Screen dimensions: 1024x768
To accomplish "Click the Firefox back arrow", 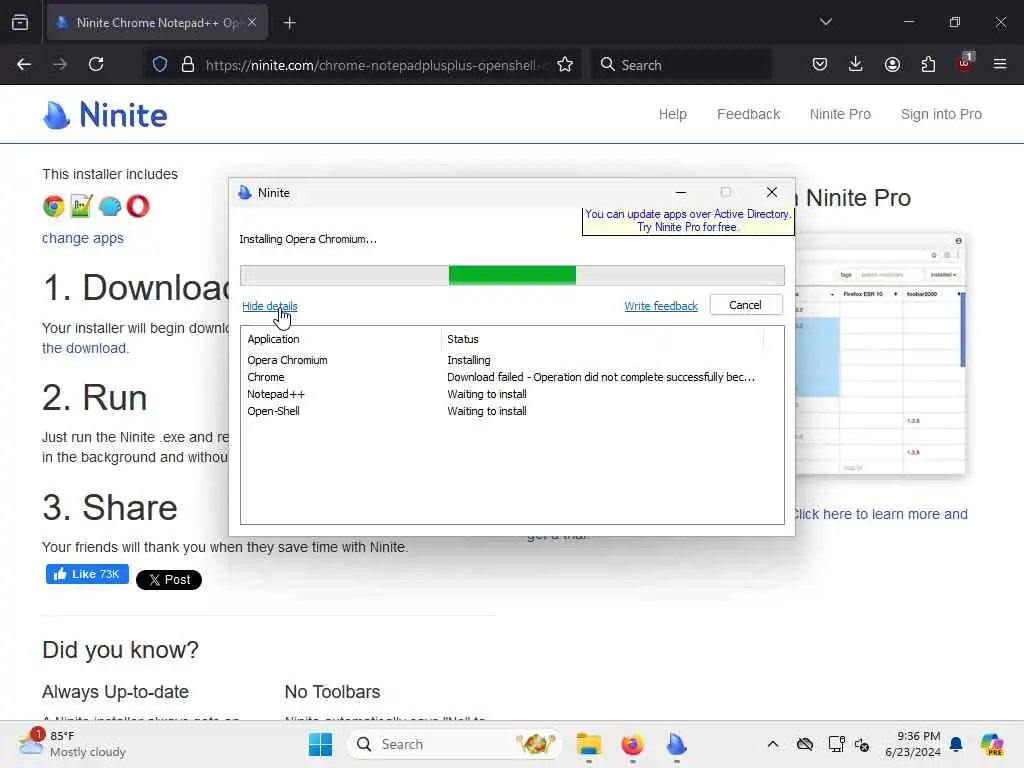I will [x=24, y=64].
